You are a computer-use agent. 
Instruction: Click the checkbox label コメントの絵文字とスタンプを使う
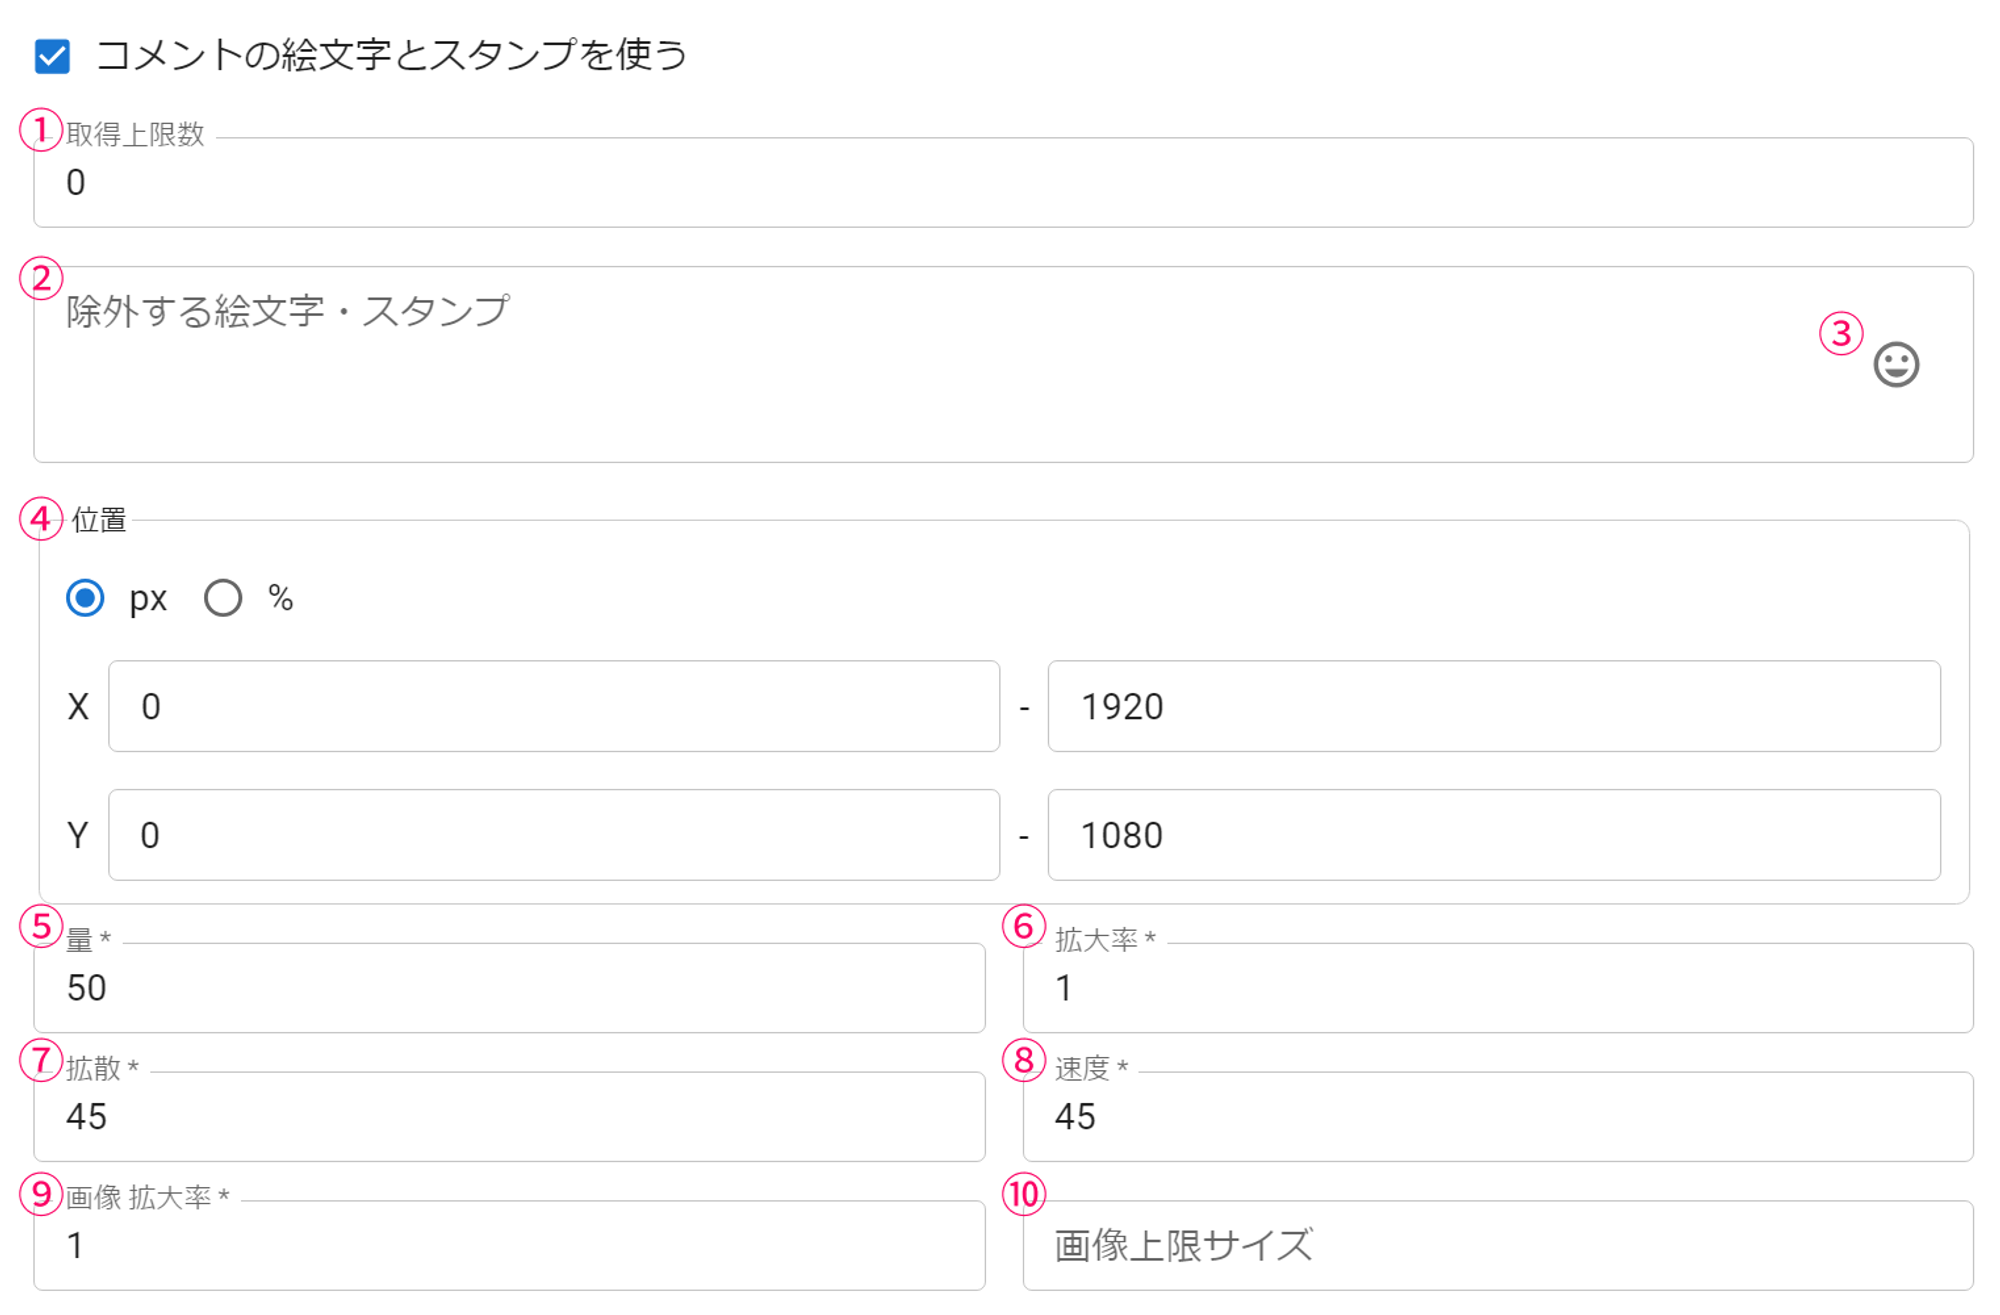(x=391, y=55)
